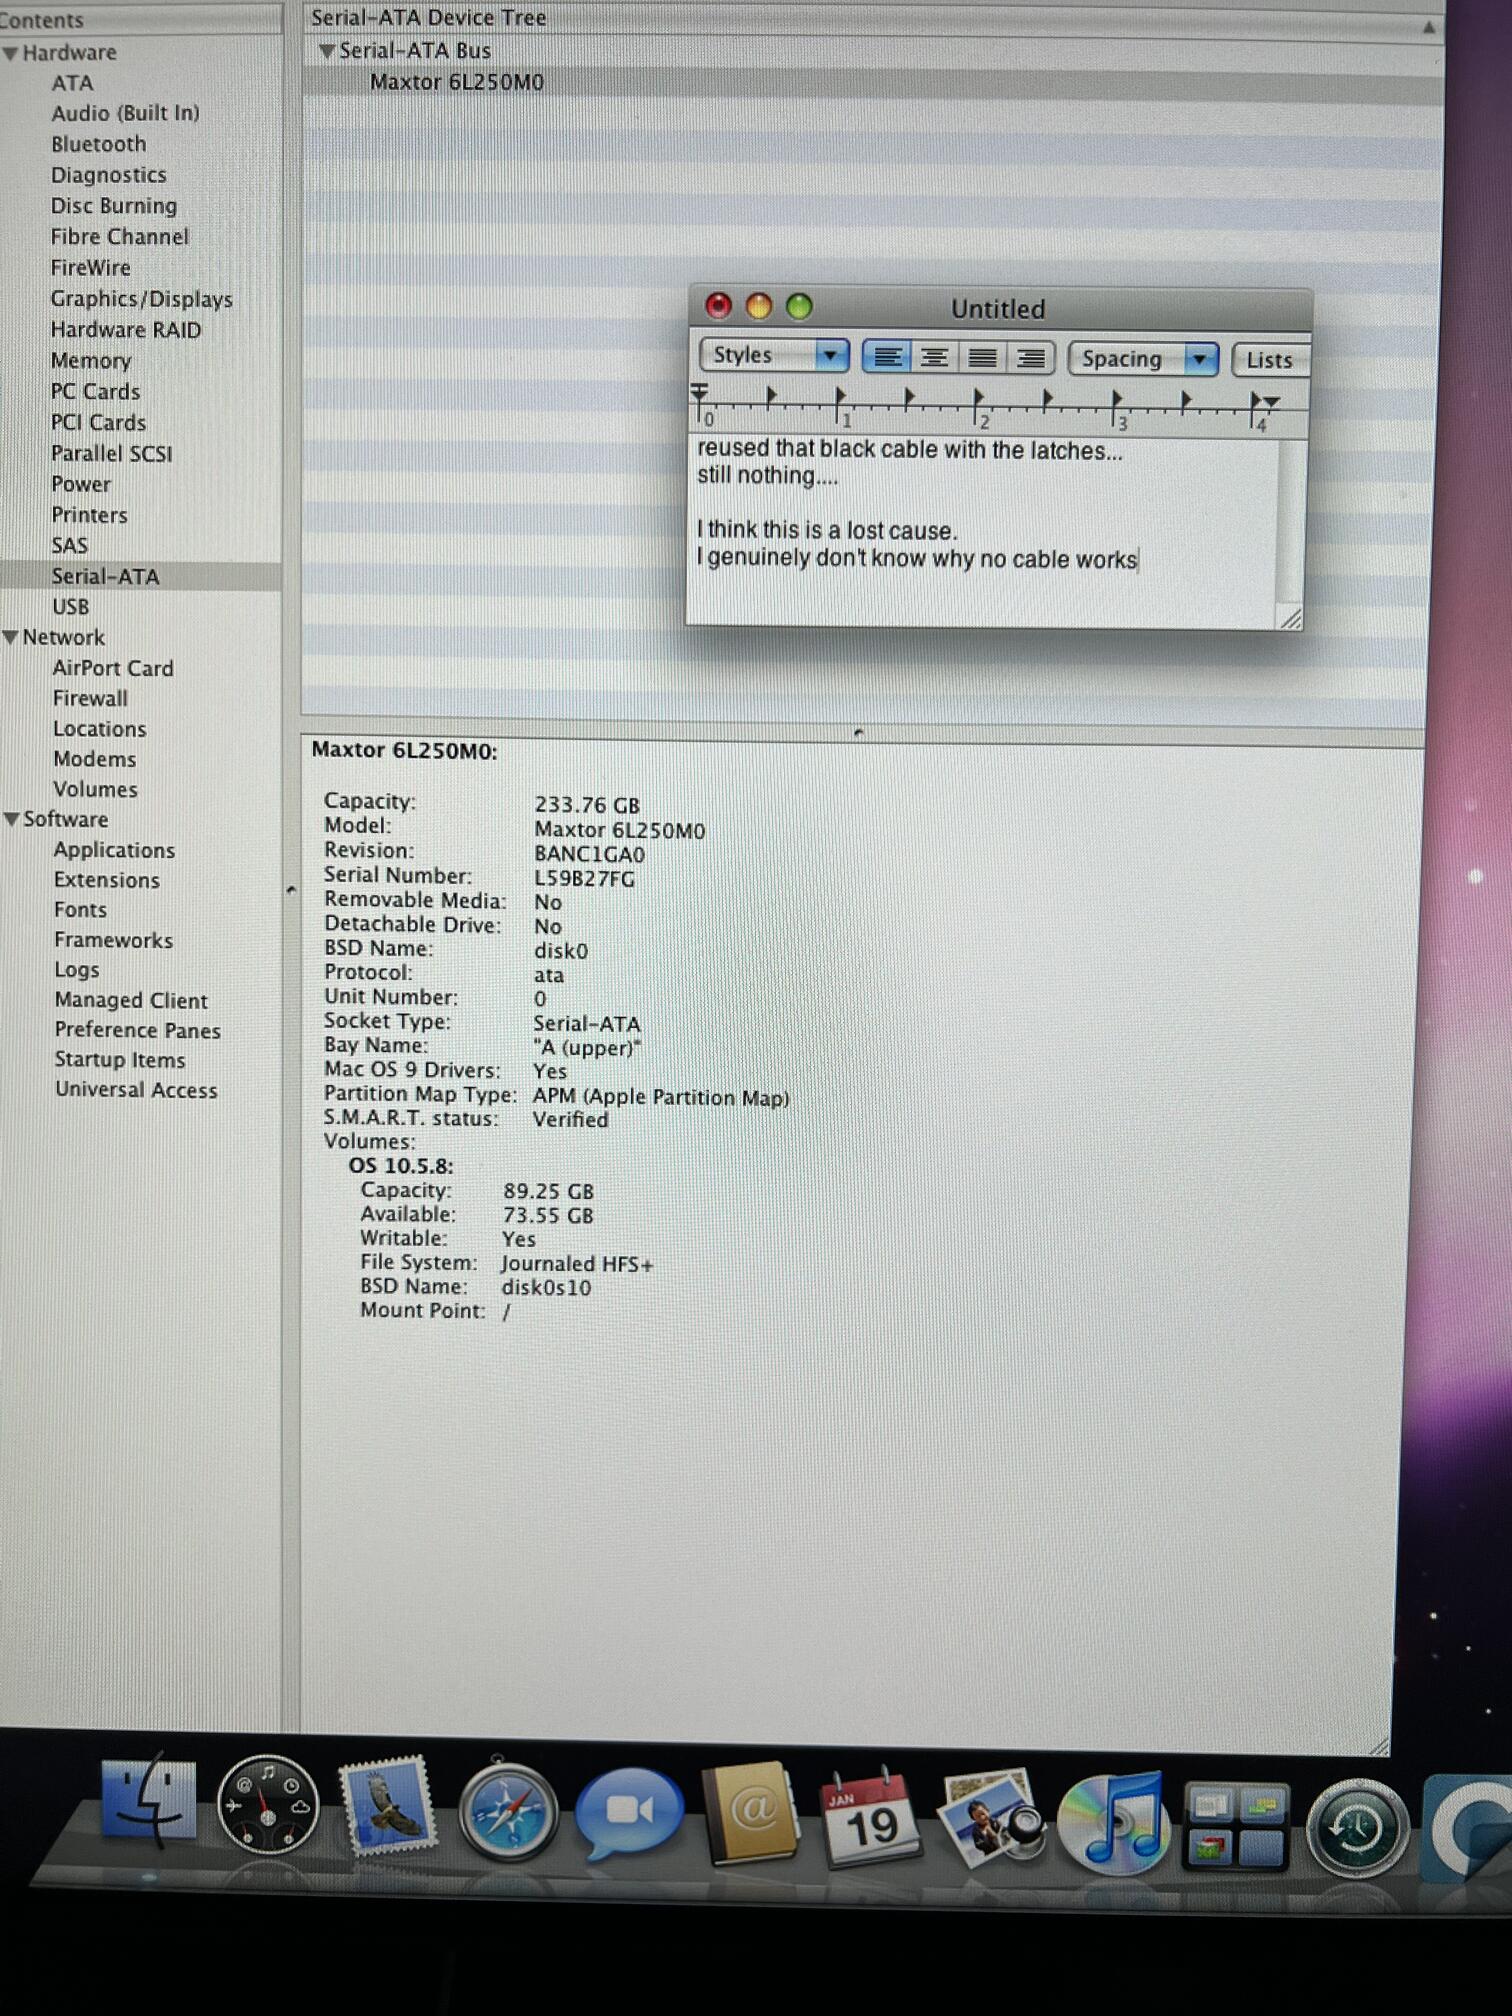The width and height of the screenshot is (1512, 2016).
Task: Open Graphics/Displays in the sidebar
Action: pyautogui.click(x=142, y=299)
